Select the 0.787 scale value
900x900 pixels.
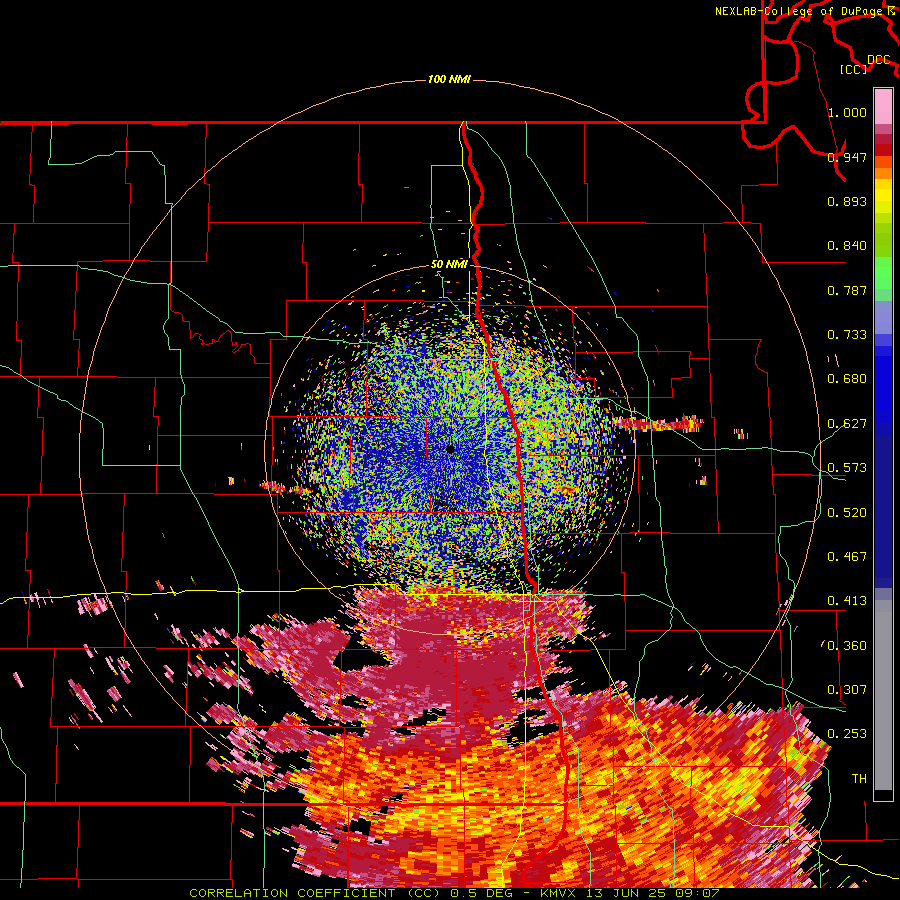(x=847, y=290)
